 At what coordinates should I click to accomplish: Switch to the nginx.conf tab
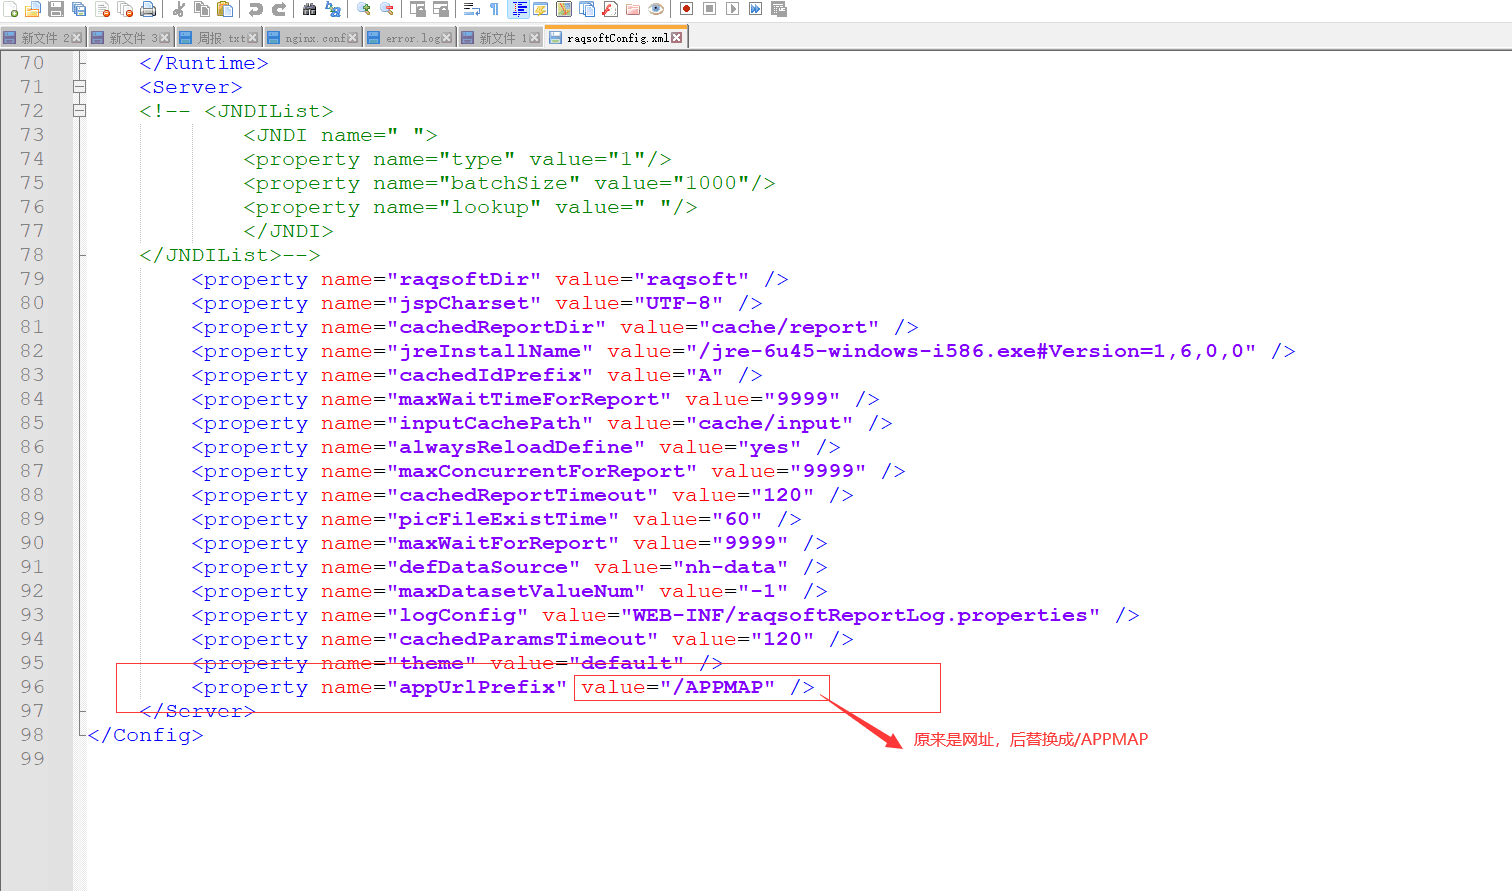[x=313, y=38]
